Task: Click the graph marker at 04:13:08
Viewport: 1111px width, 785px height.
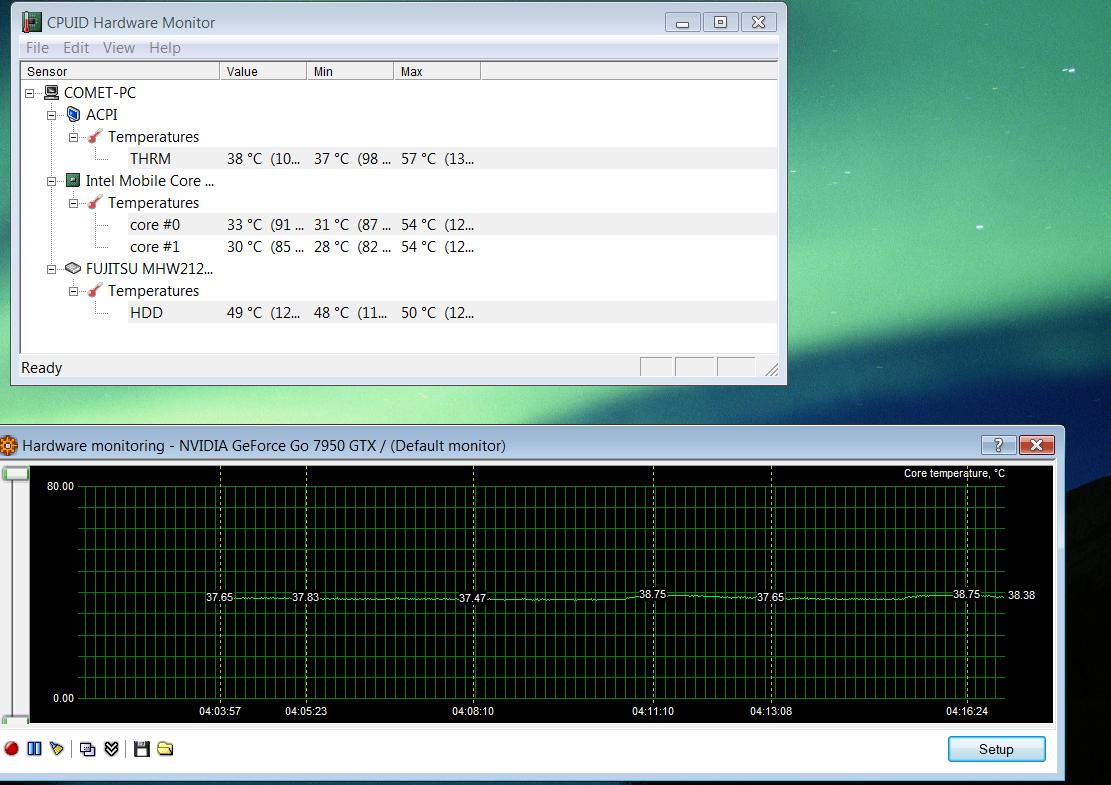Action: pos(770,597)
